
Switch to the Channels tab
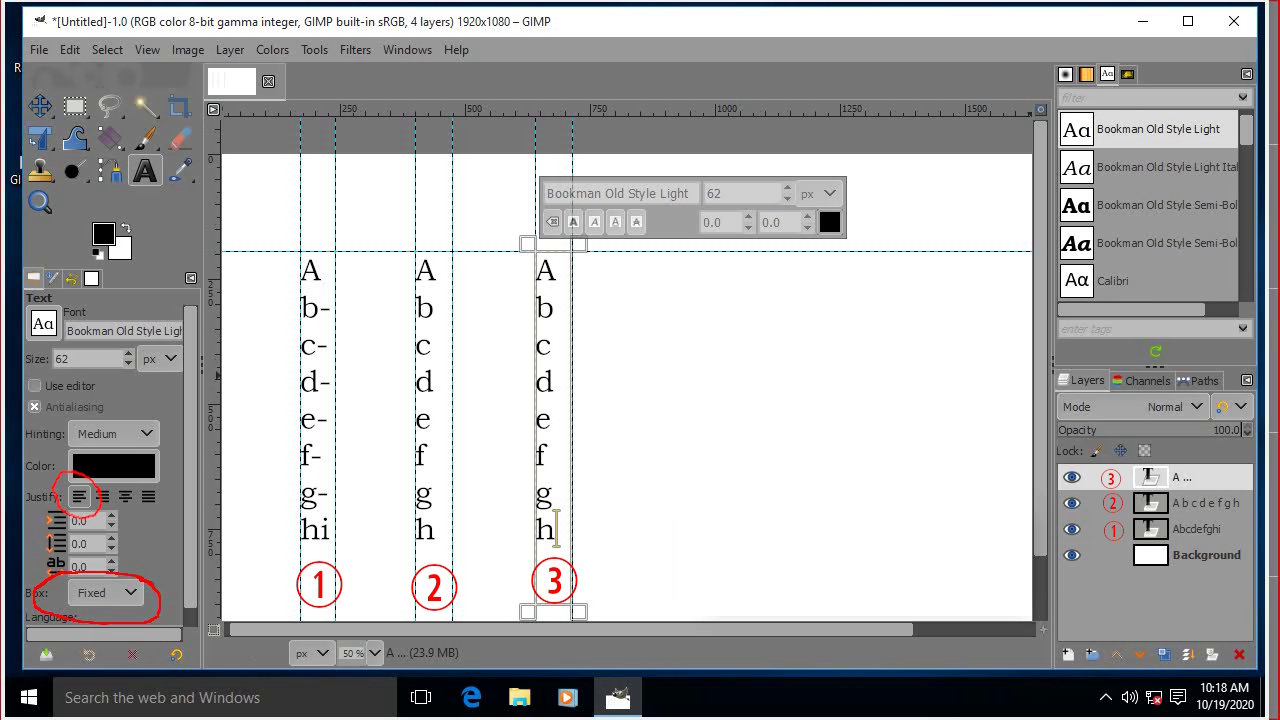1140,381
